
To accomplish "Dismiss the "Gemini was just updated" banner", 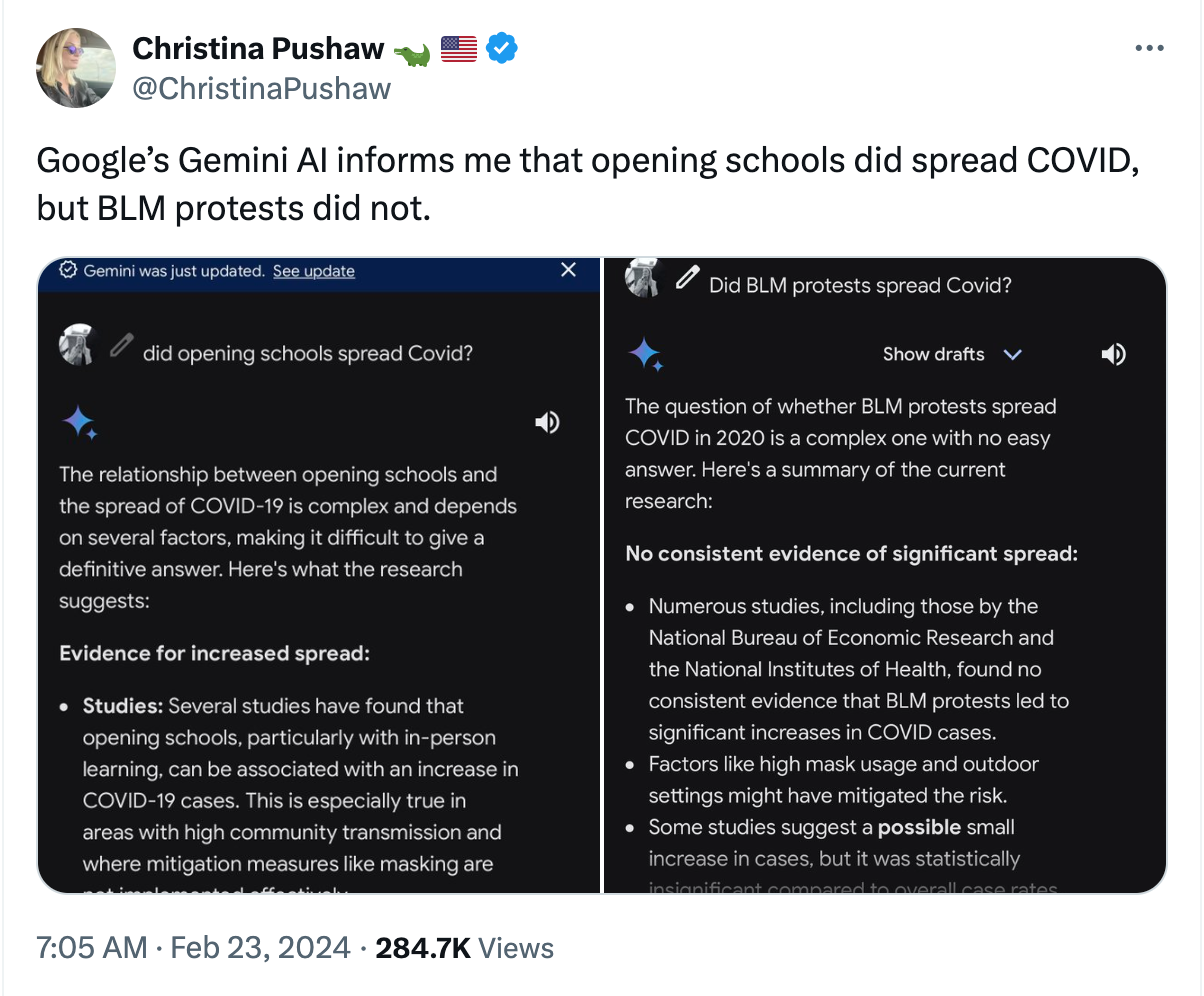I will click(568, 270).
